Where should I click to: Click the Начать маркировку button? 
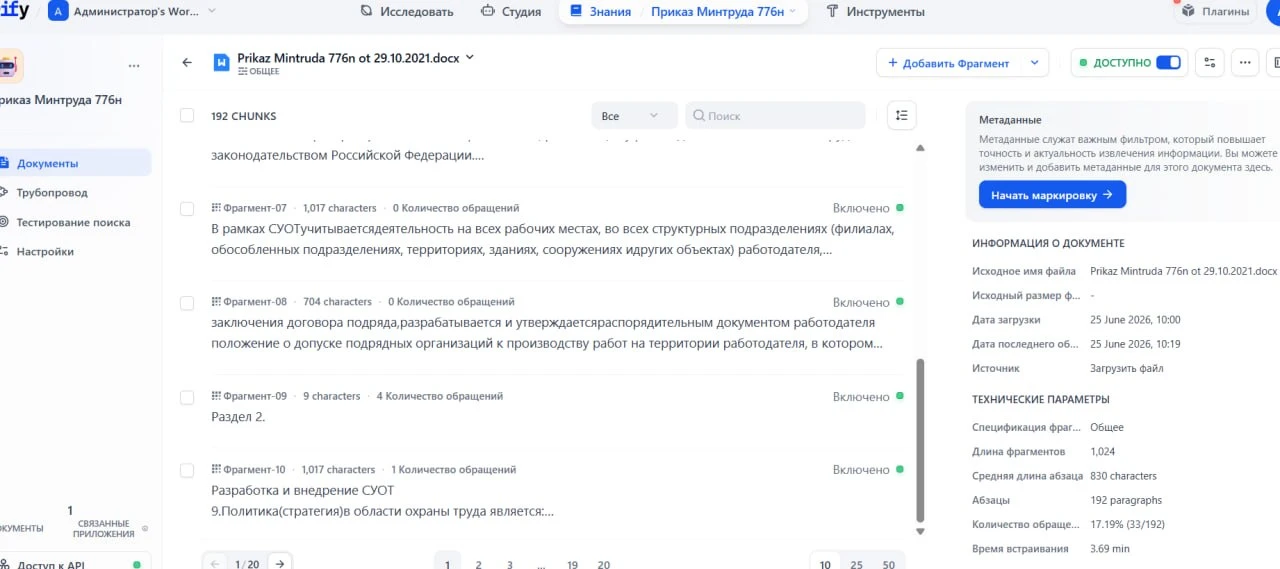click(1052, 195)
